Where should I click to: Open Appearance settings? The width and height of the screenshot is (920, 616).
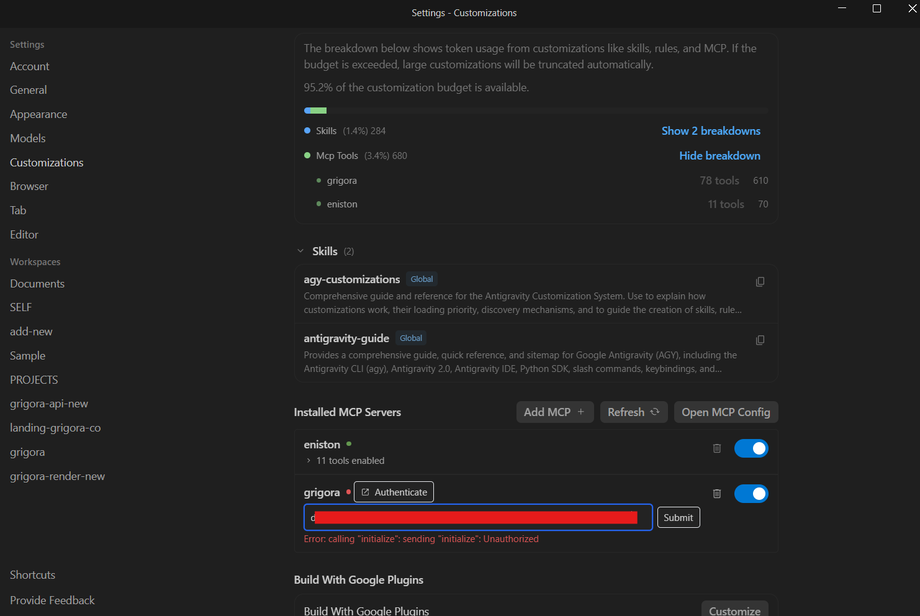[38, 114]
